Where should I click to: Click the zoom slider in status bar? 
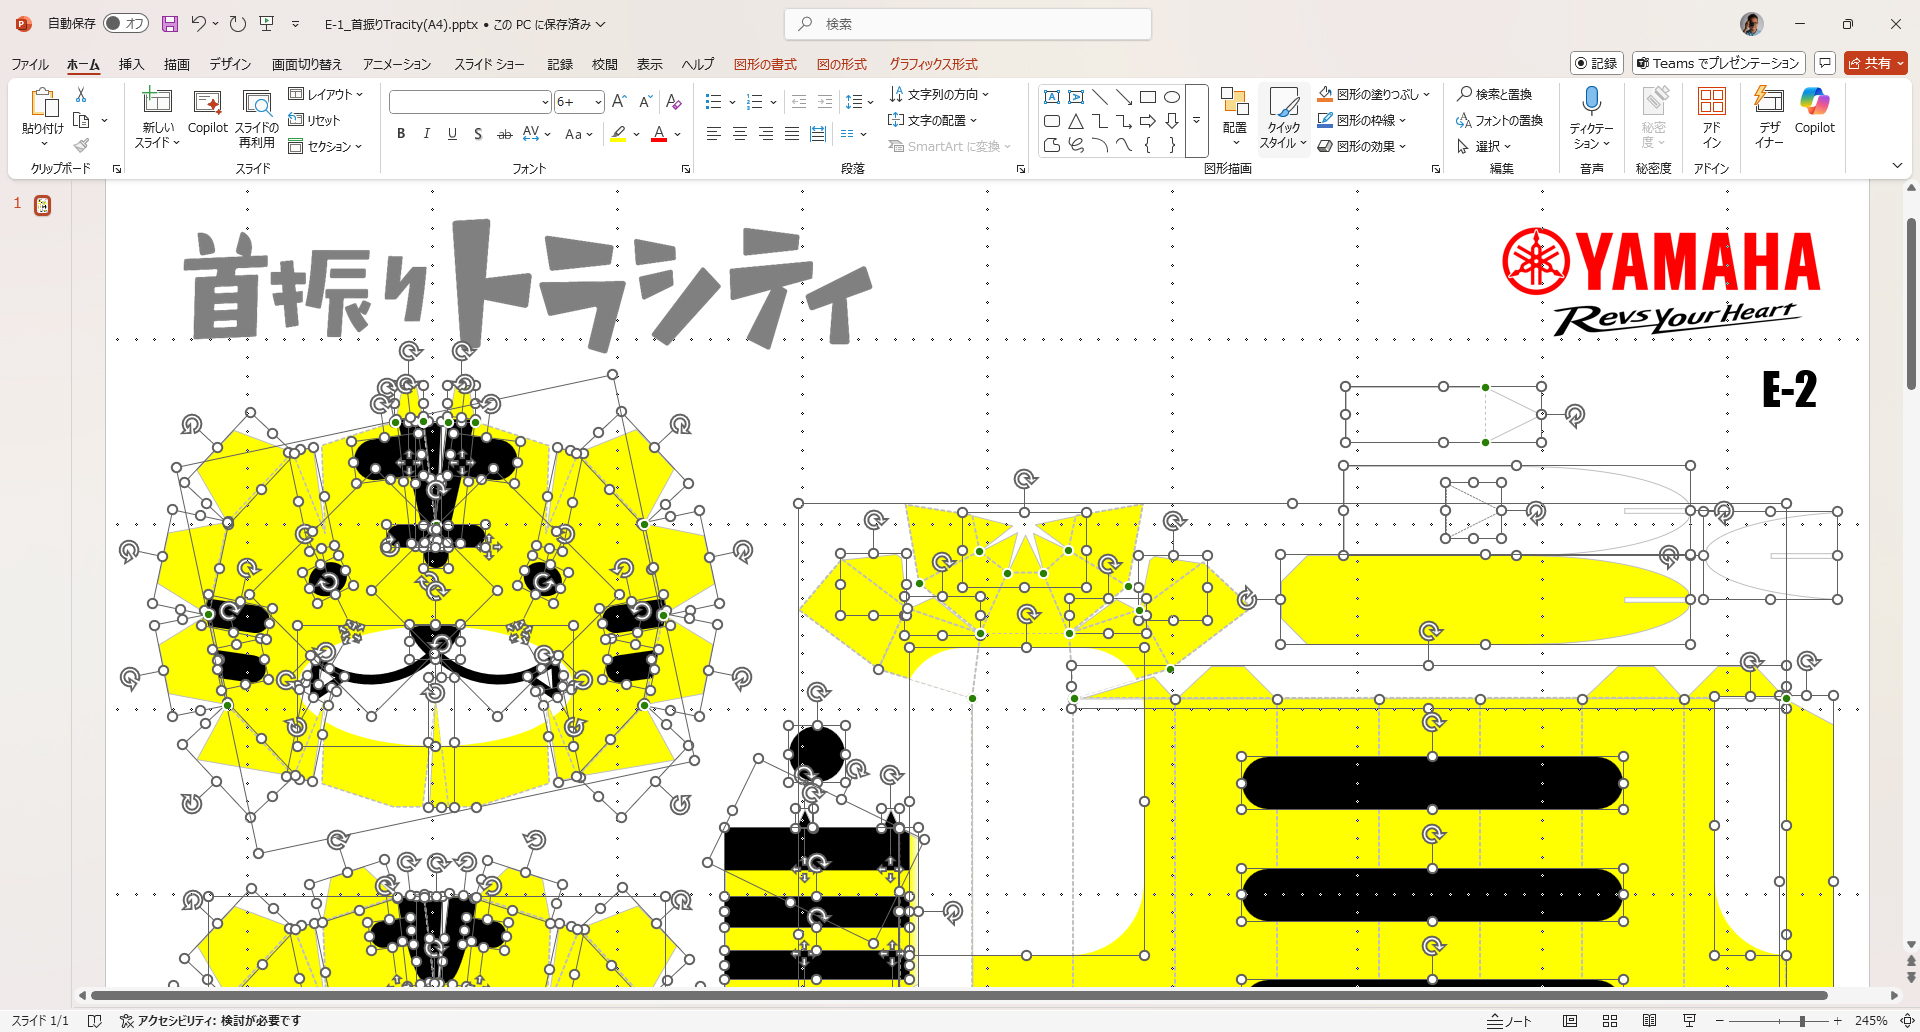(1802, 1021)
